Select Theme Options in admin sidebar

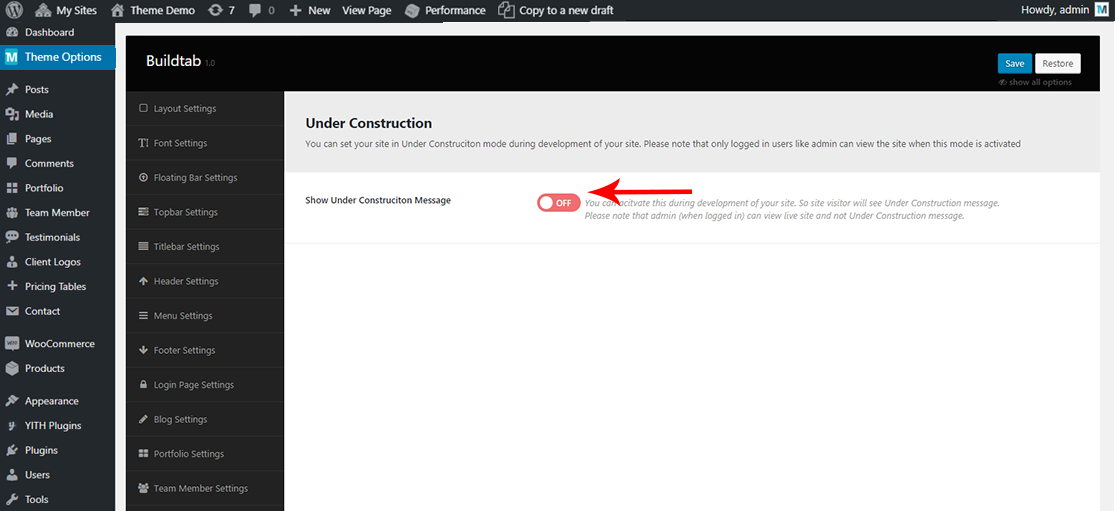click(62, 57)
